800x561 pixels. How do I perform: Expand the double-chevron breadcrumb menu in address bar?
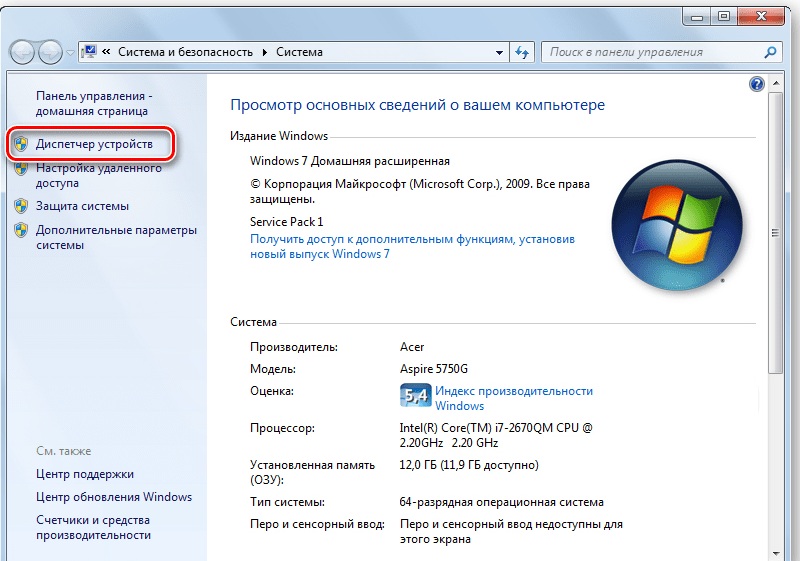tap(106, 52)
